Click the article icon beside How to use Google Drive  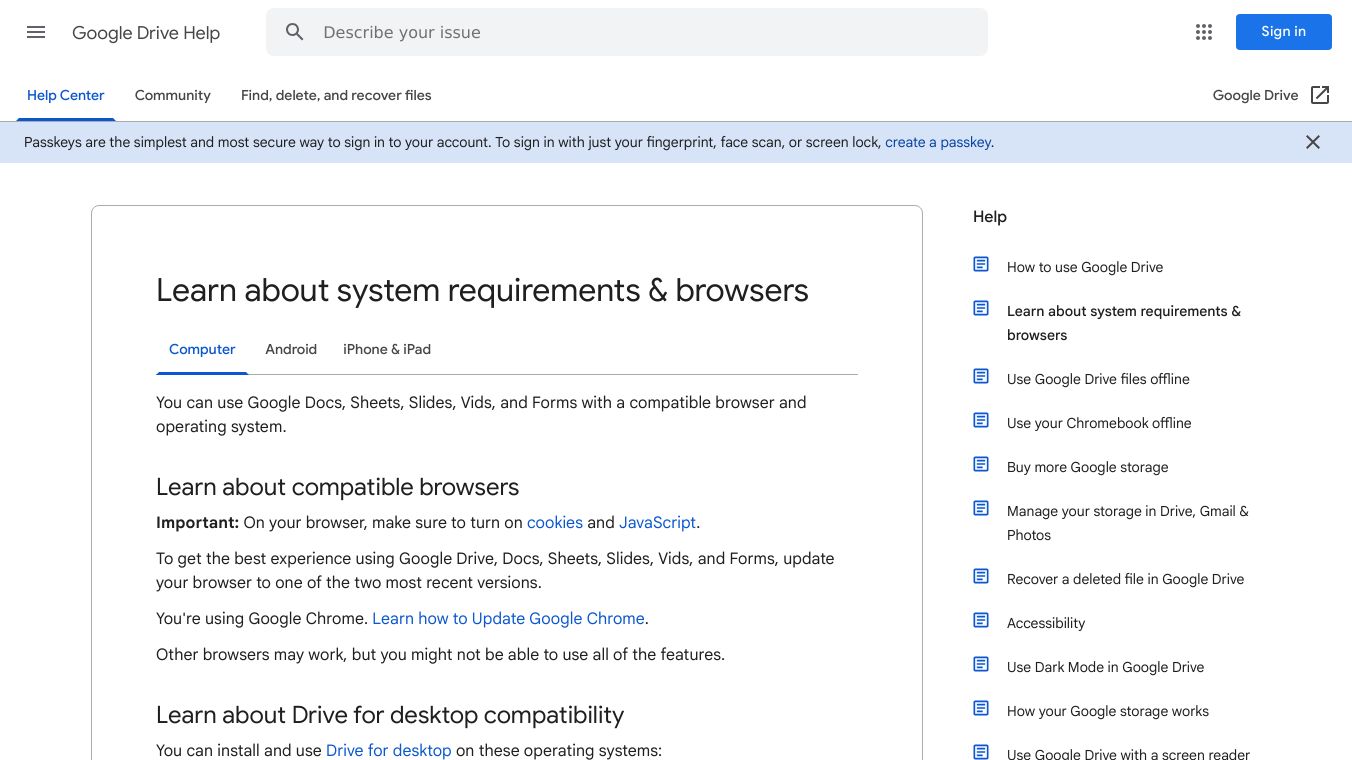[x=981, y=264]
